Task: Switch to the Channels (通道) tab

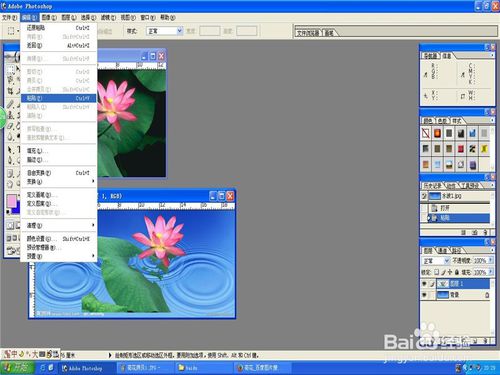Action: tap(443, 250)
